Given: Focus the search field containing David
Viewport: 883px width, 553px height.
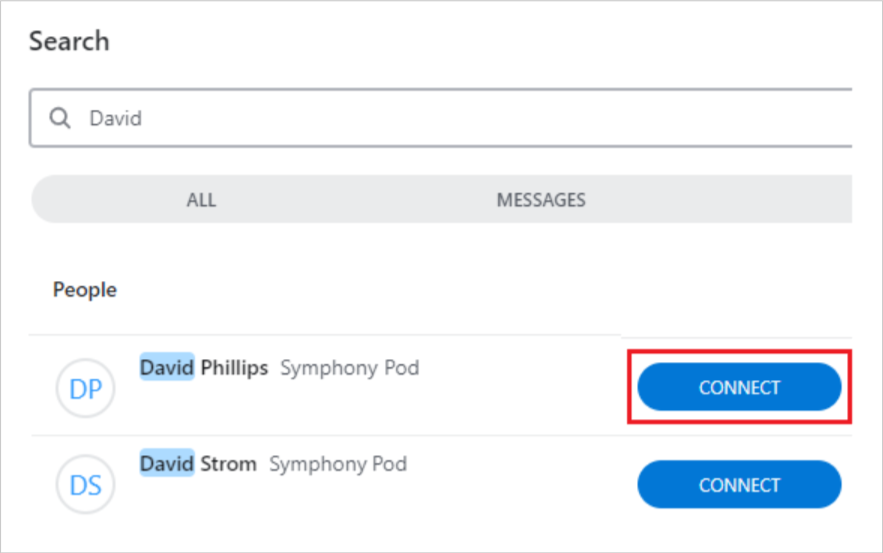Looking at the screenshot, I should (441, 118).
